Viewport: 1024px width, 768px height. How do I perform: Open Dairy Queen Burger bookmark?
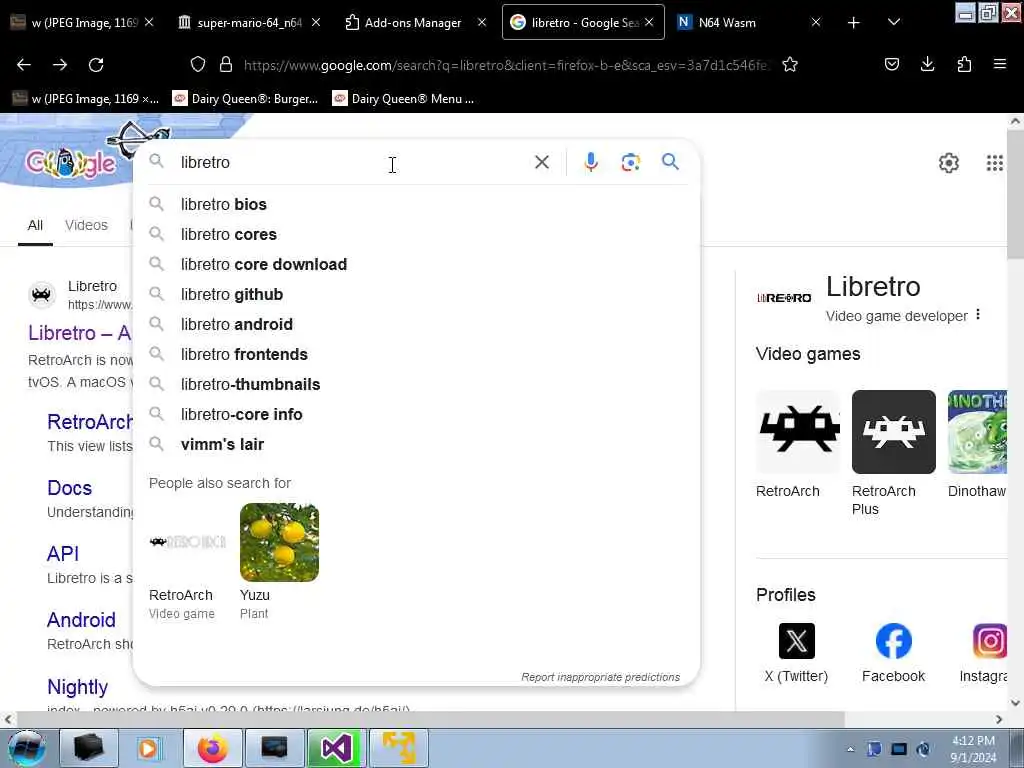(246, 99)
